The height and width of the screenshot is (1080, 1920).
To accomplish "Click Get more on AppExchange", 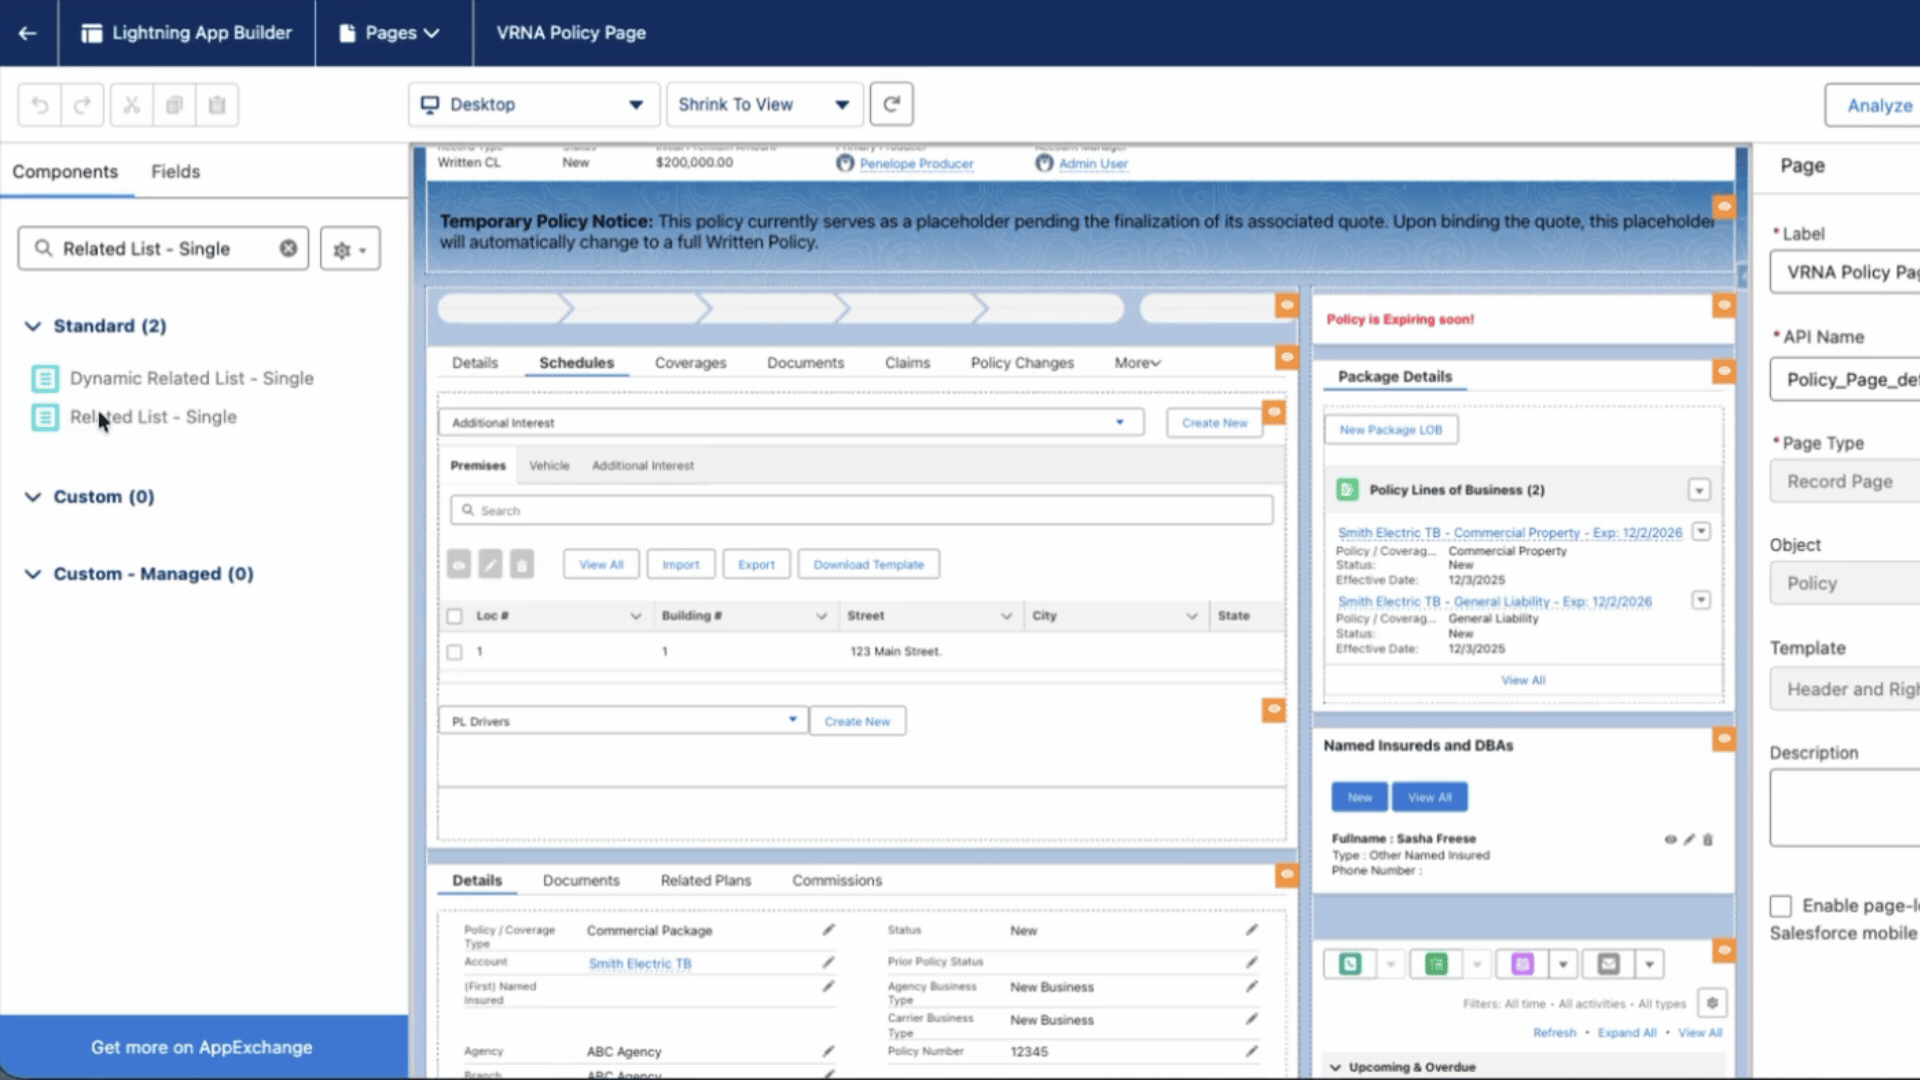I will click(202, 1047).
